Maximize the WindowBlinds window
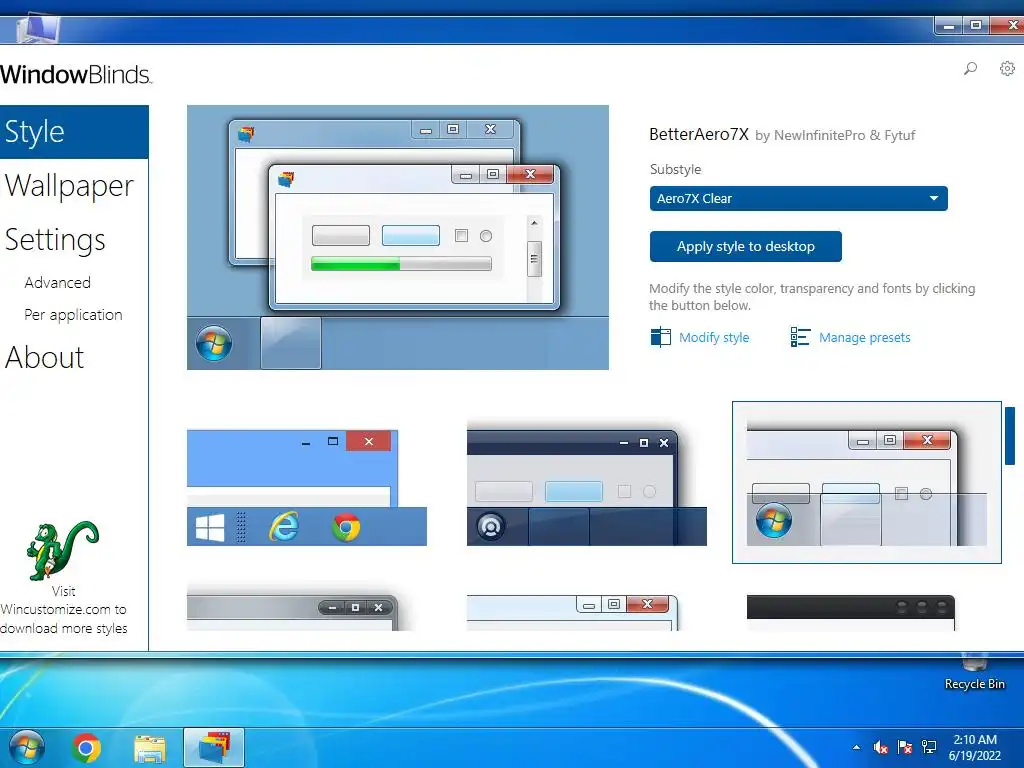 coord(976,25)
